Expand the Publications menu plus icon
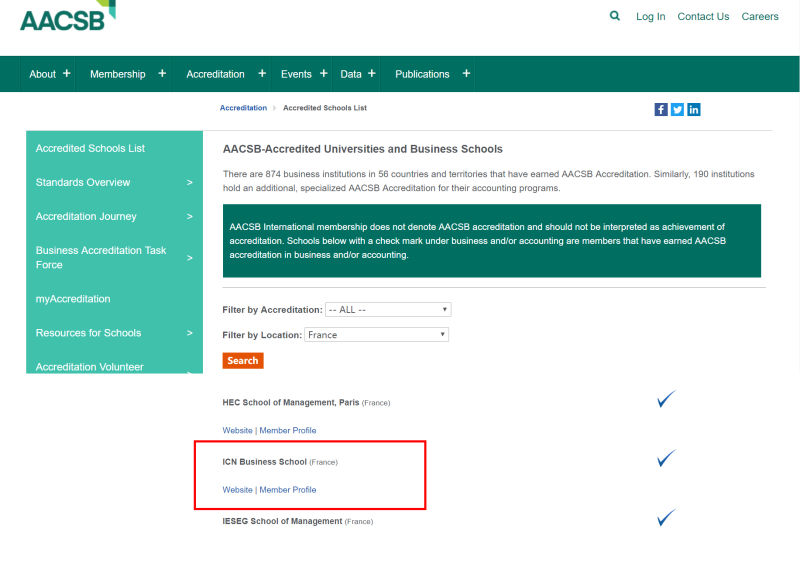The height and width of the screenshot is (576, 800). pos(466,73)
